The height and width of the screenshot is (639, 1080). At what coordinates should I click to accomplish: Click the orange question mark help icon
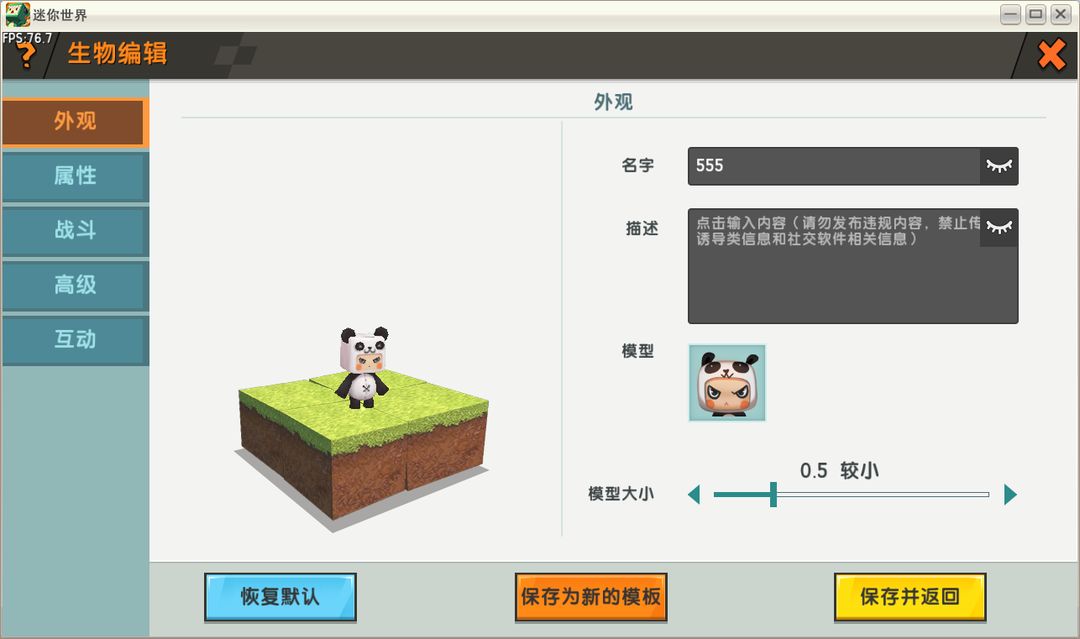26,57
